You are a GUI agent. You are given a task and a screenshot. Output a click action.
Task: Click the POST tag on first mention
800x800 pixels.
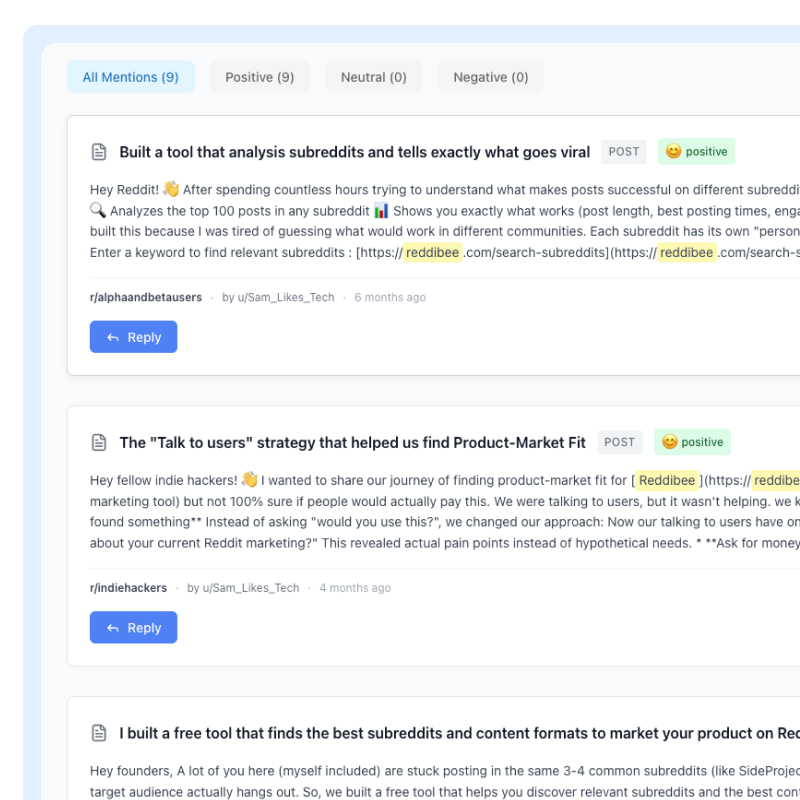623,152
